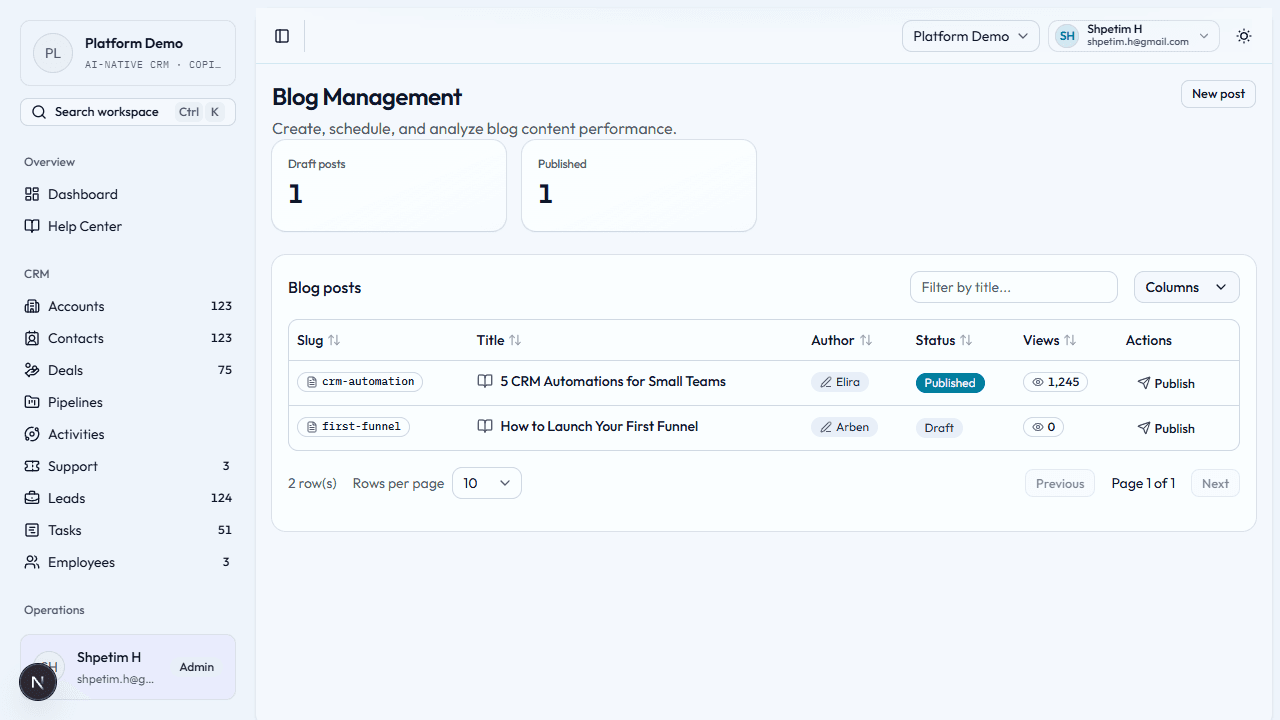Click the eye icon showing 0 views

pyautogui.click(x=1038, y=427)
